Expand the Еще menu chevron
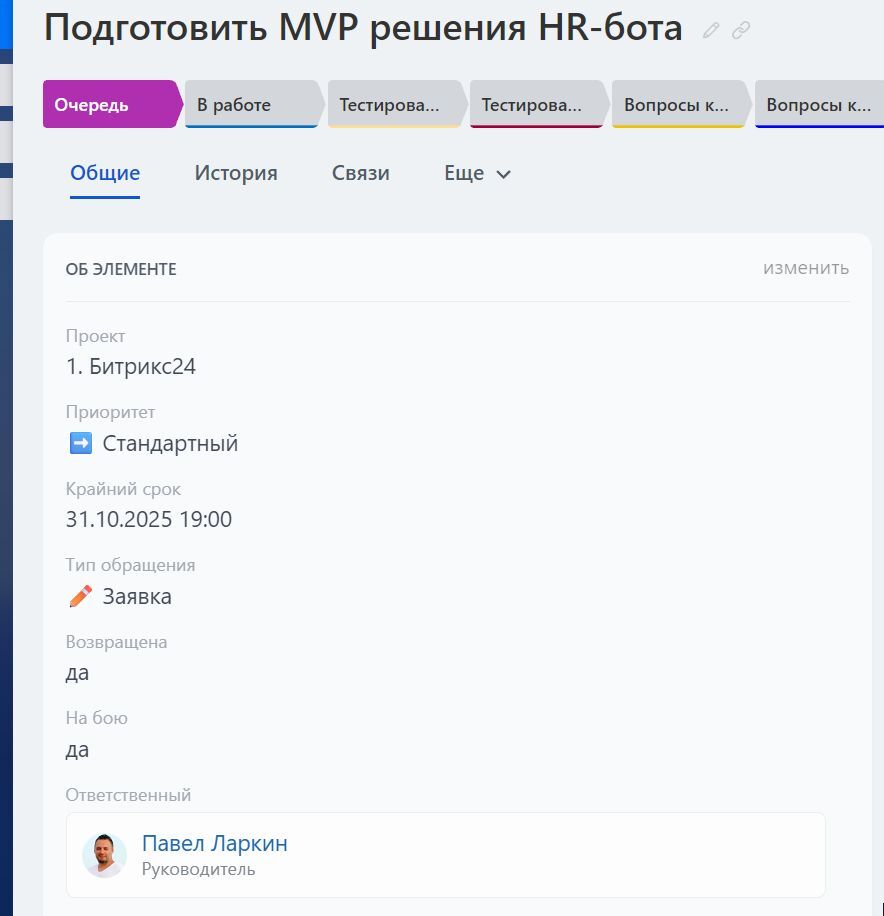Screen dimensions: 884x916 click(499, 173)
